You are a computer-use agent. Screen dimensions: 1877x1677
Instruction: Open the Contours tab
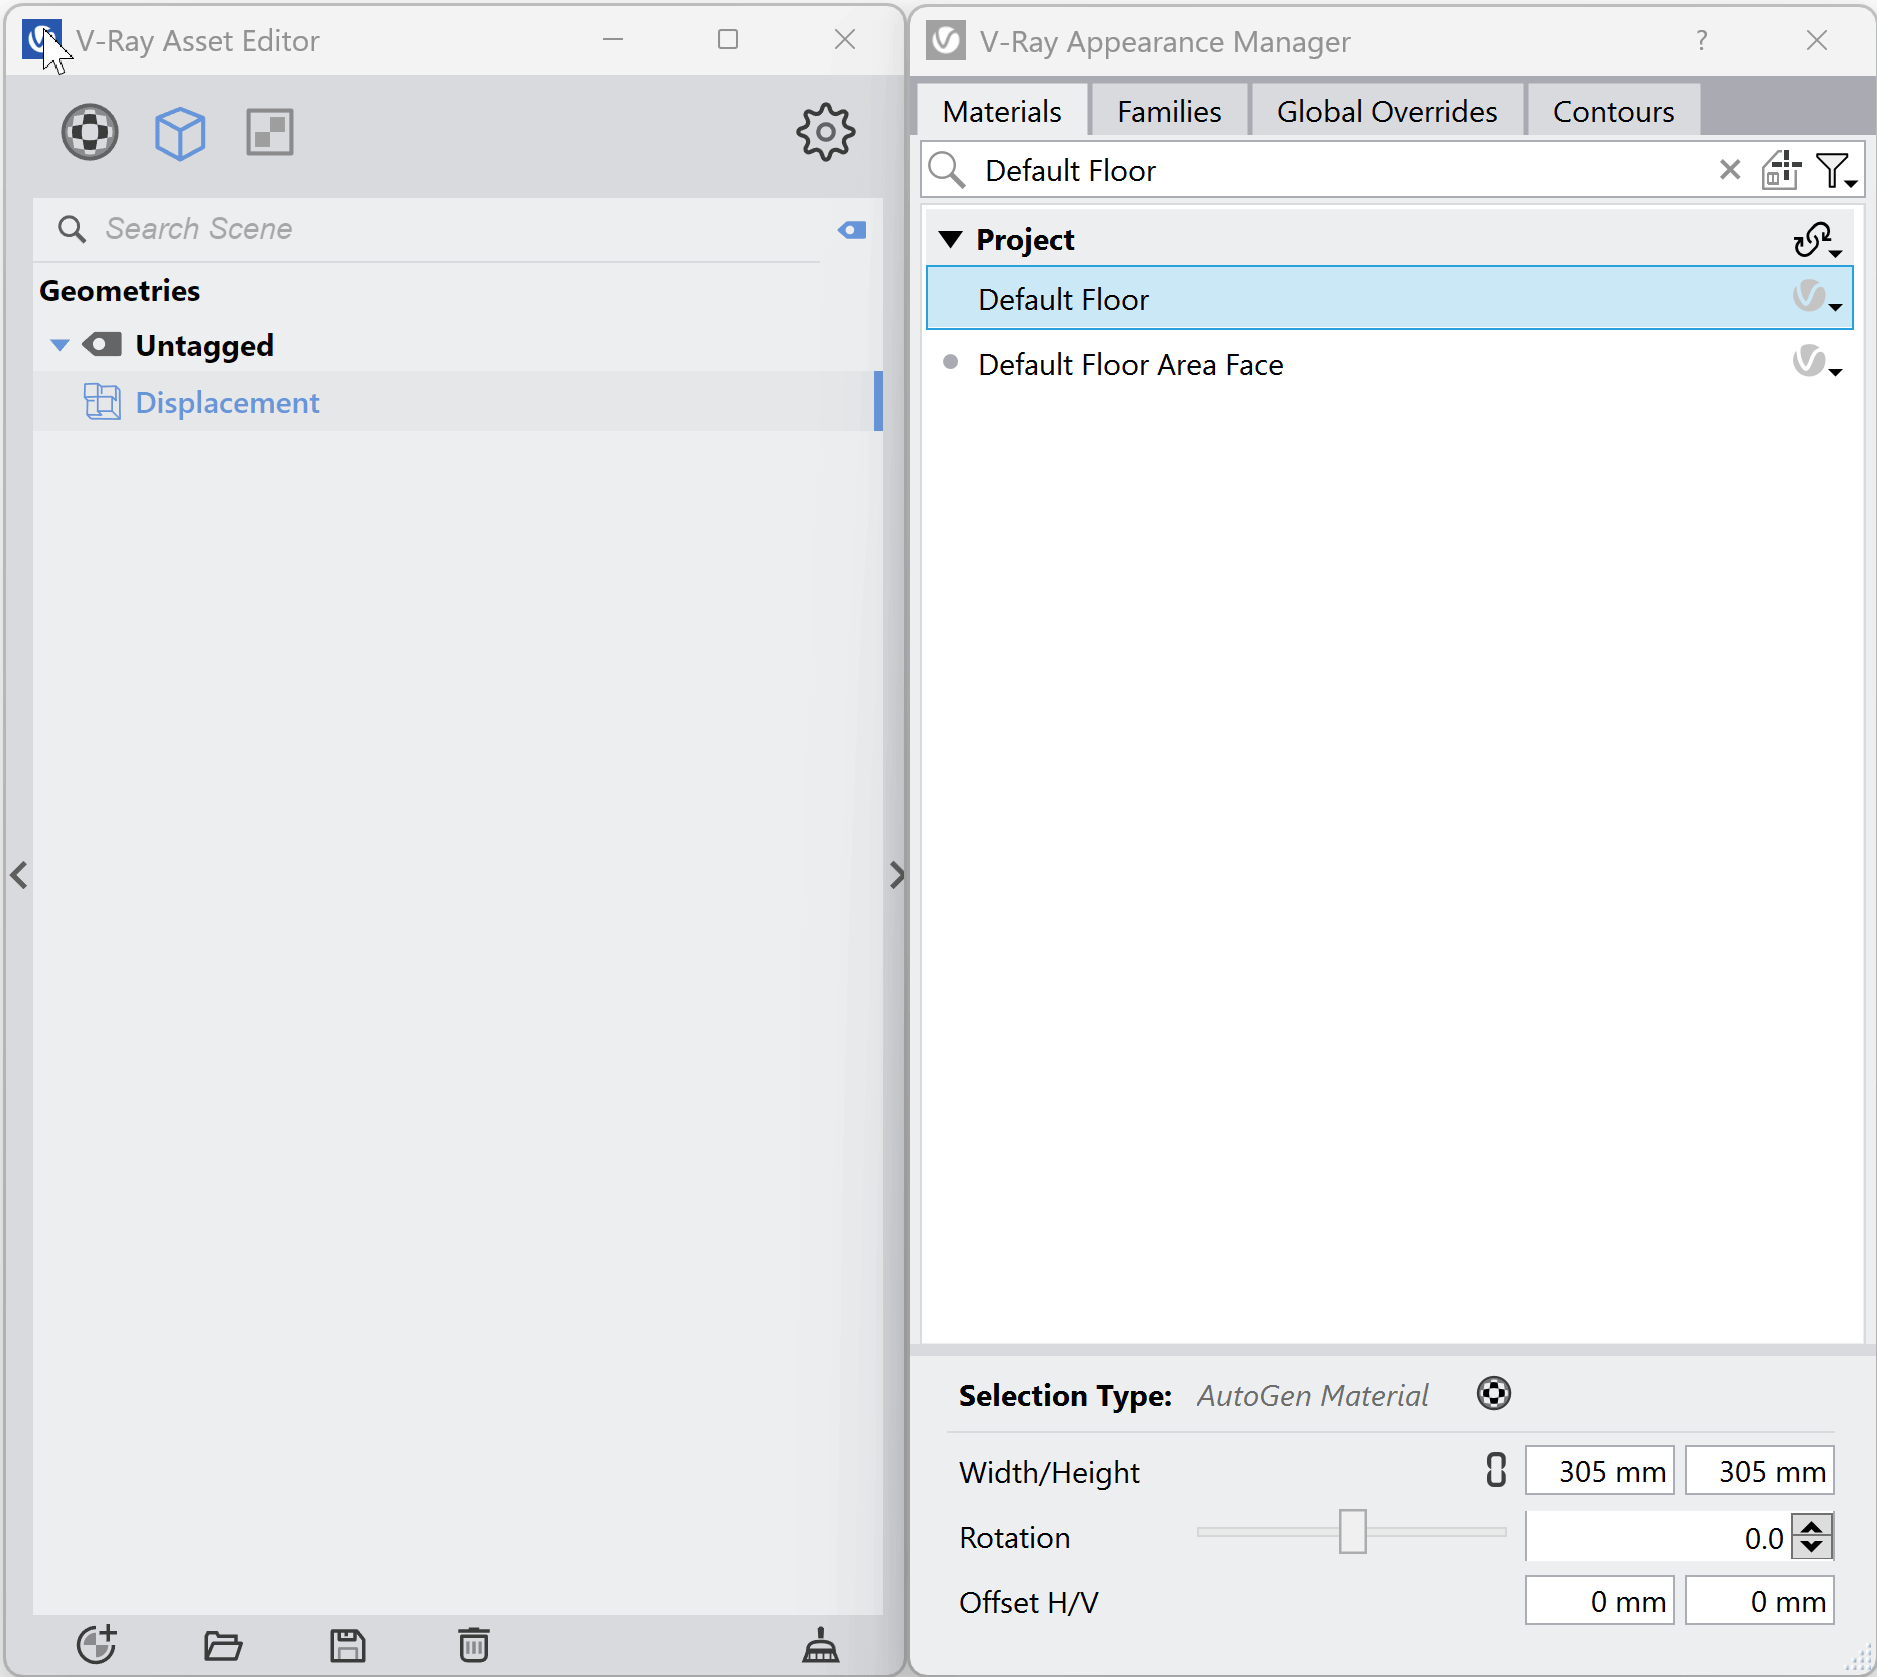pos(1613,111)
